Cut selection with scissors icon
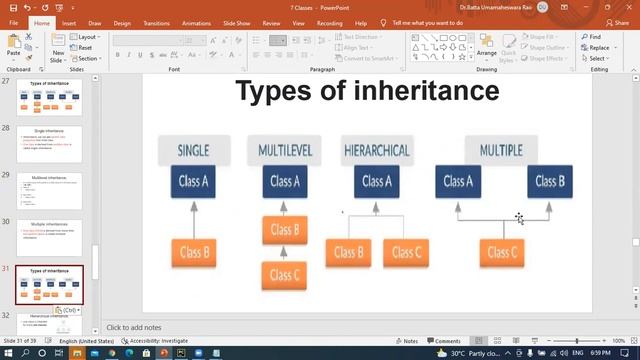Screen dimensions: 640x360 click(x=29, y=37)
